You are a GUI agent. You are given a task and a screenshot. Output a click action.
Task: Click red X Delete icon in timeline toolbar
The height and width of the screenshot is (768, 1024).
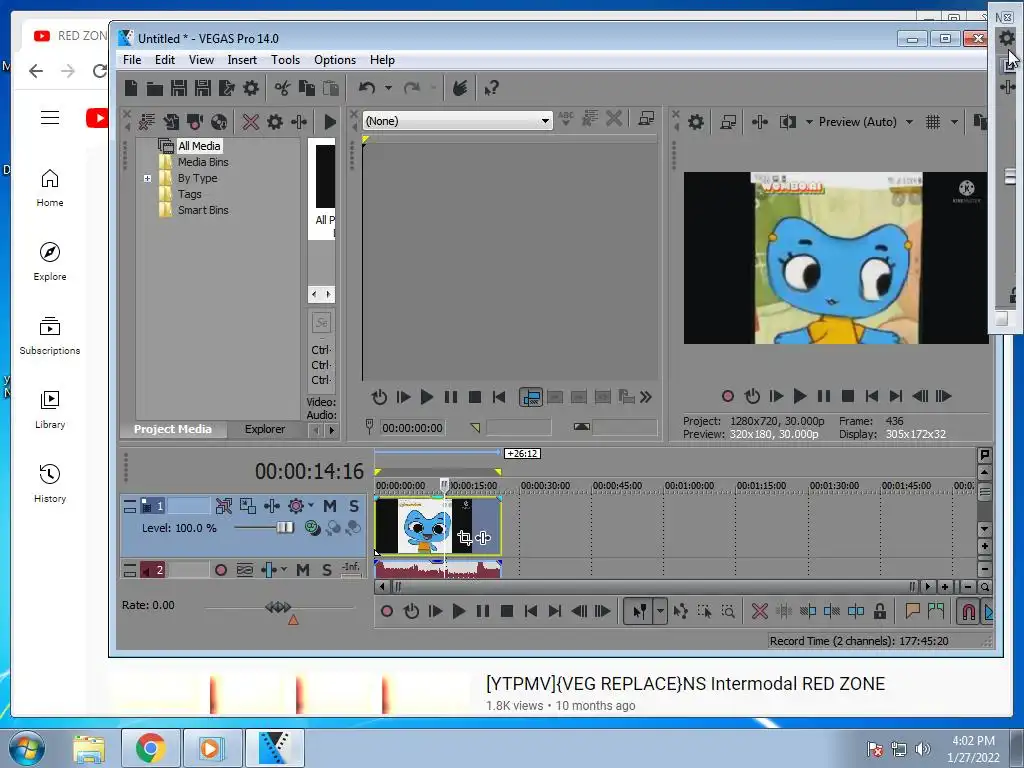point(760,611)
